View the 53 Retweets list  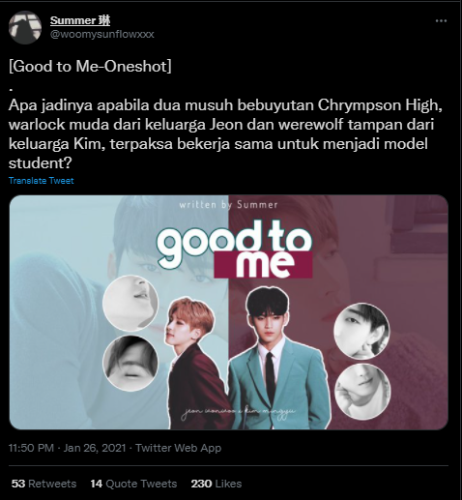(x=44, y=484)
